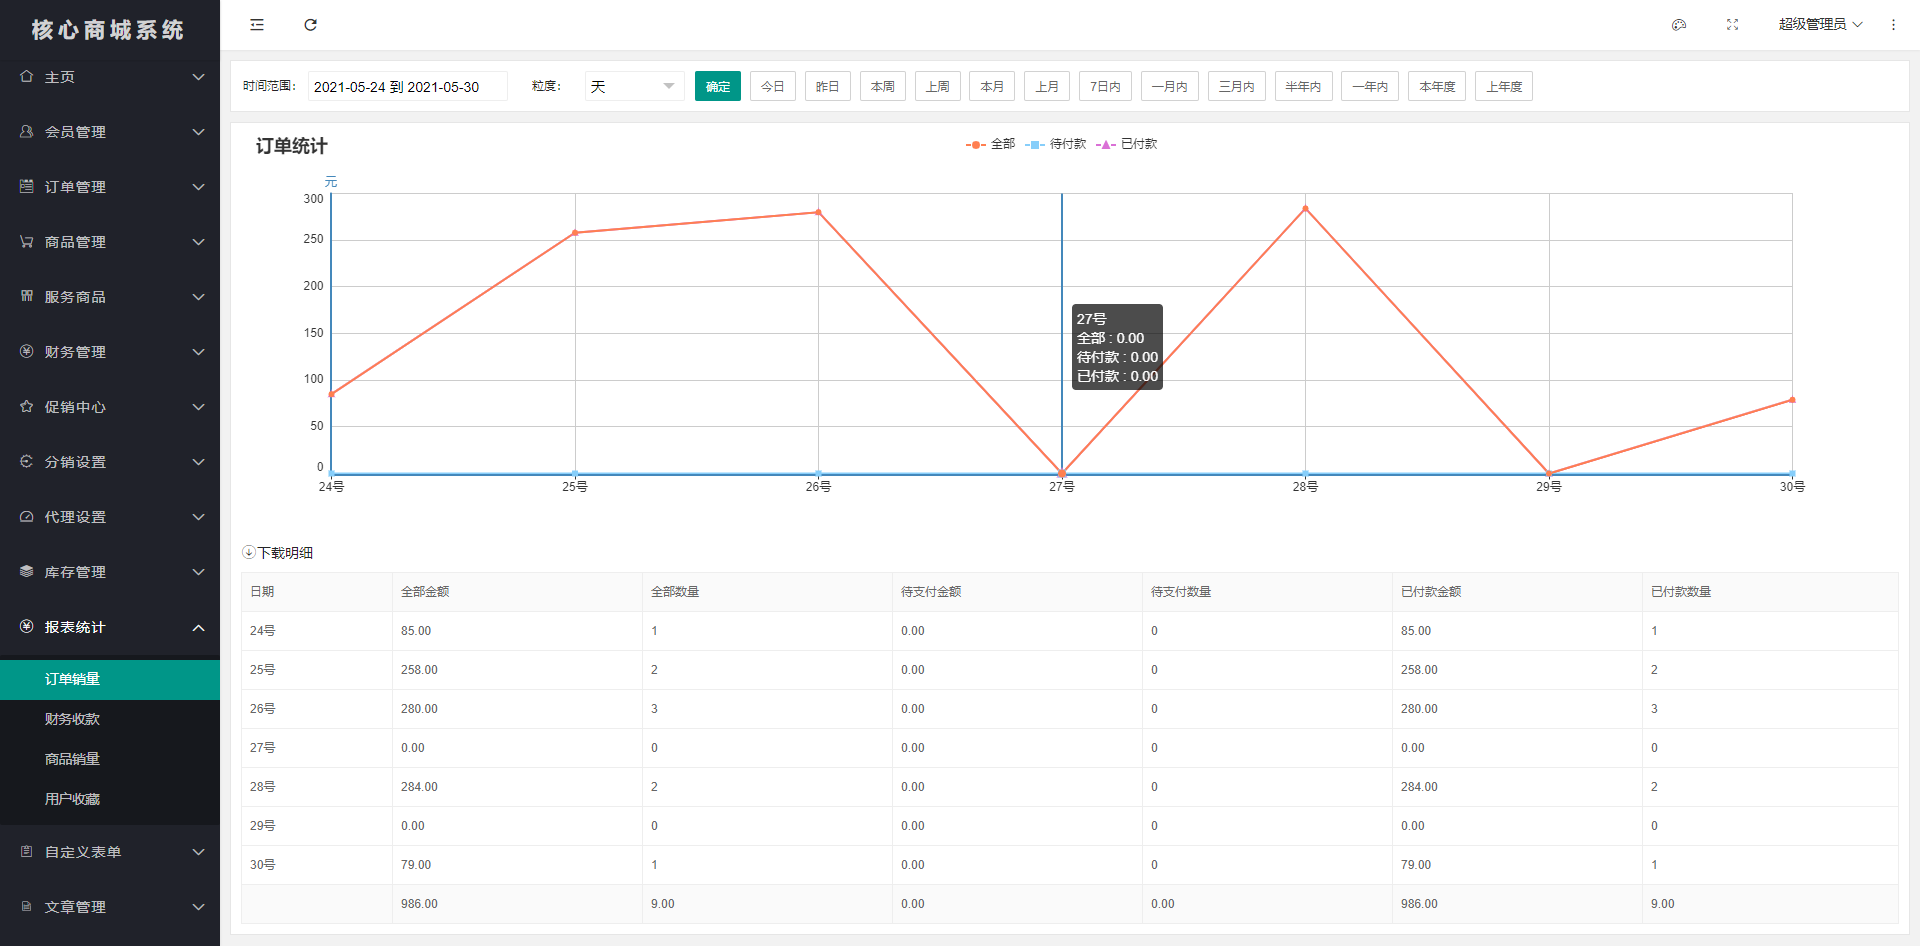Click the download icon beside 下载明细
This screenshot has height=946, width=1920.
click(249, 552)
